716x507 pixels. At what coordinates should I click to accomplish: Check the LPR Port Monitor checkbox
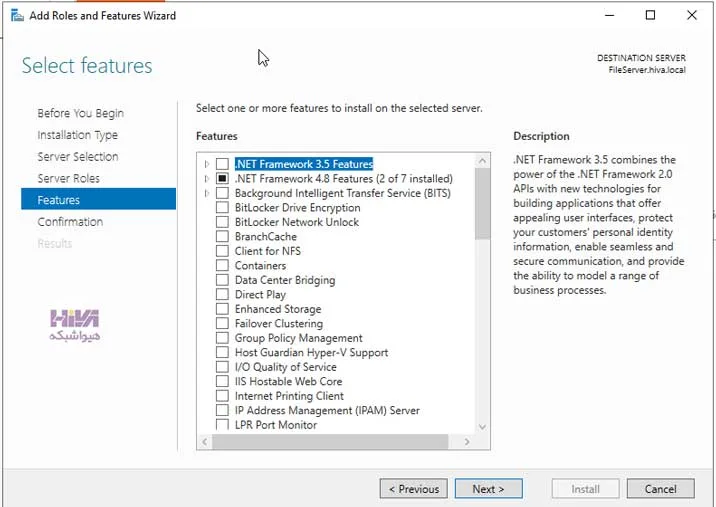point(222,425)
